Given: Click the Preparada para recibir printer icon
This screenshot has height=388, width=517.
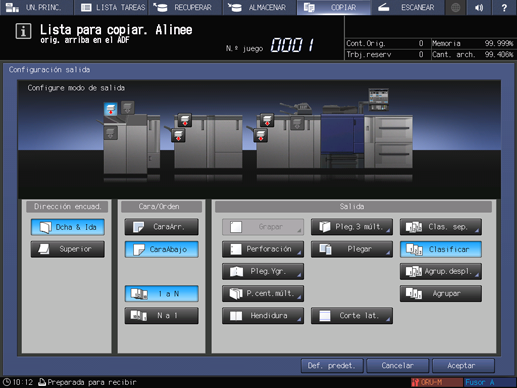Looking at the screenshot, I should point(42,382).
